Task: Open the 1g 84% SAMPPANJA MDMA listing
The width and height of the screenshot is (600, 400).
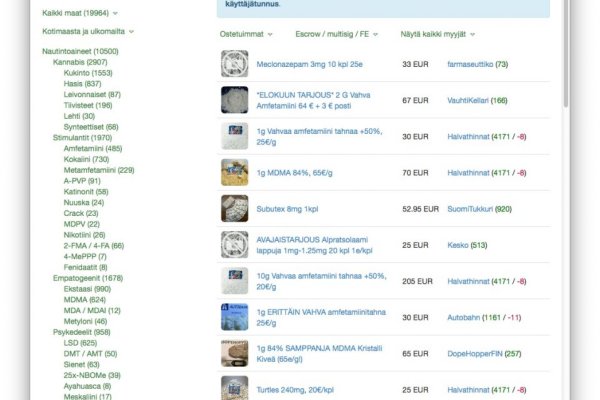Action: pyautogui.click(x=319, y=354)
